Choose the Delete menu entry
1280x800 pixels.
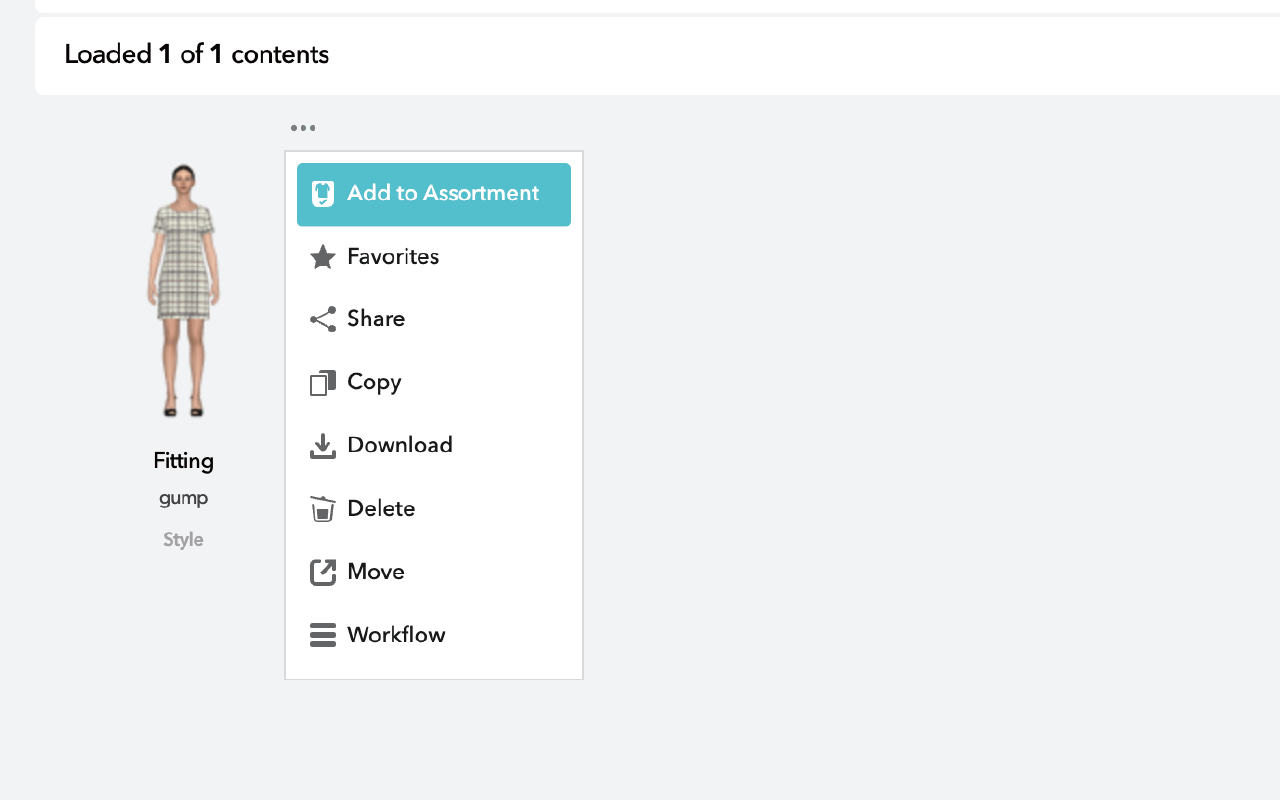pyautogui.click(x=434, y=509)
